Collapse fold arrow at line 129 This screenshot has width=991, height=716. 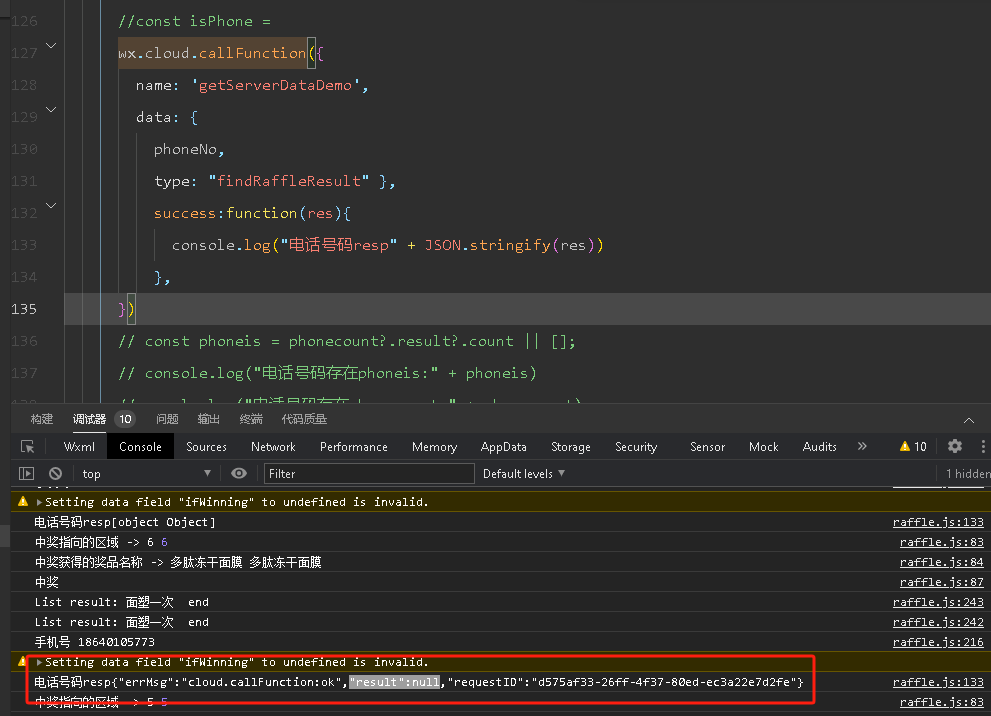[51, 109]
